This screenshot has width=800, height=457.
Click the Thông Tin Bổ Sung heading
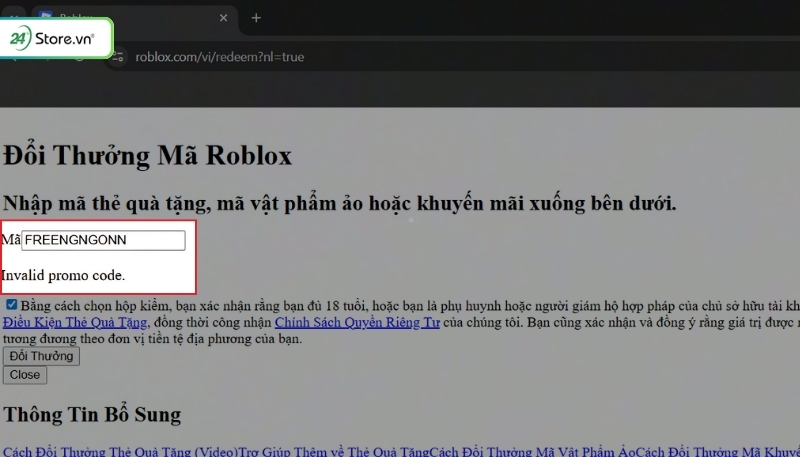click(92, 414)
